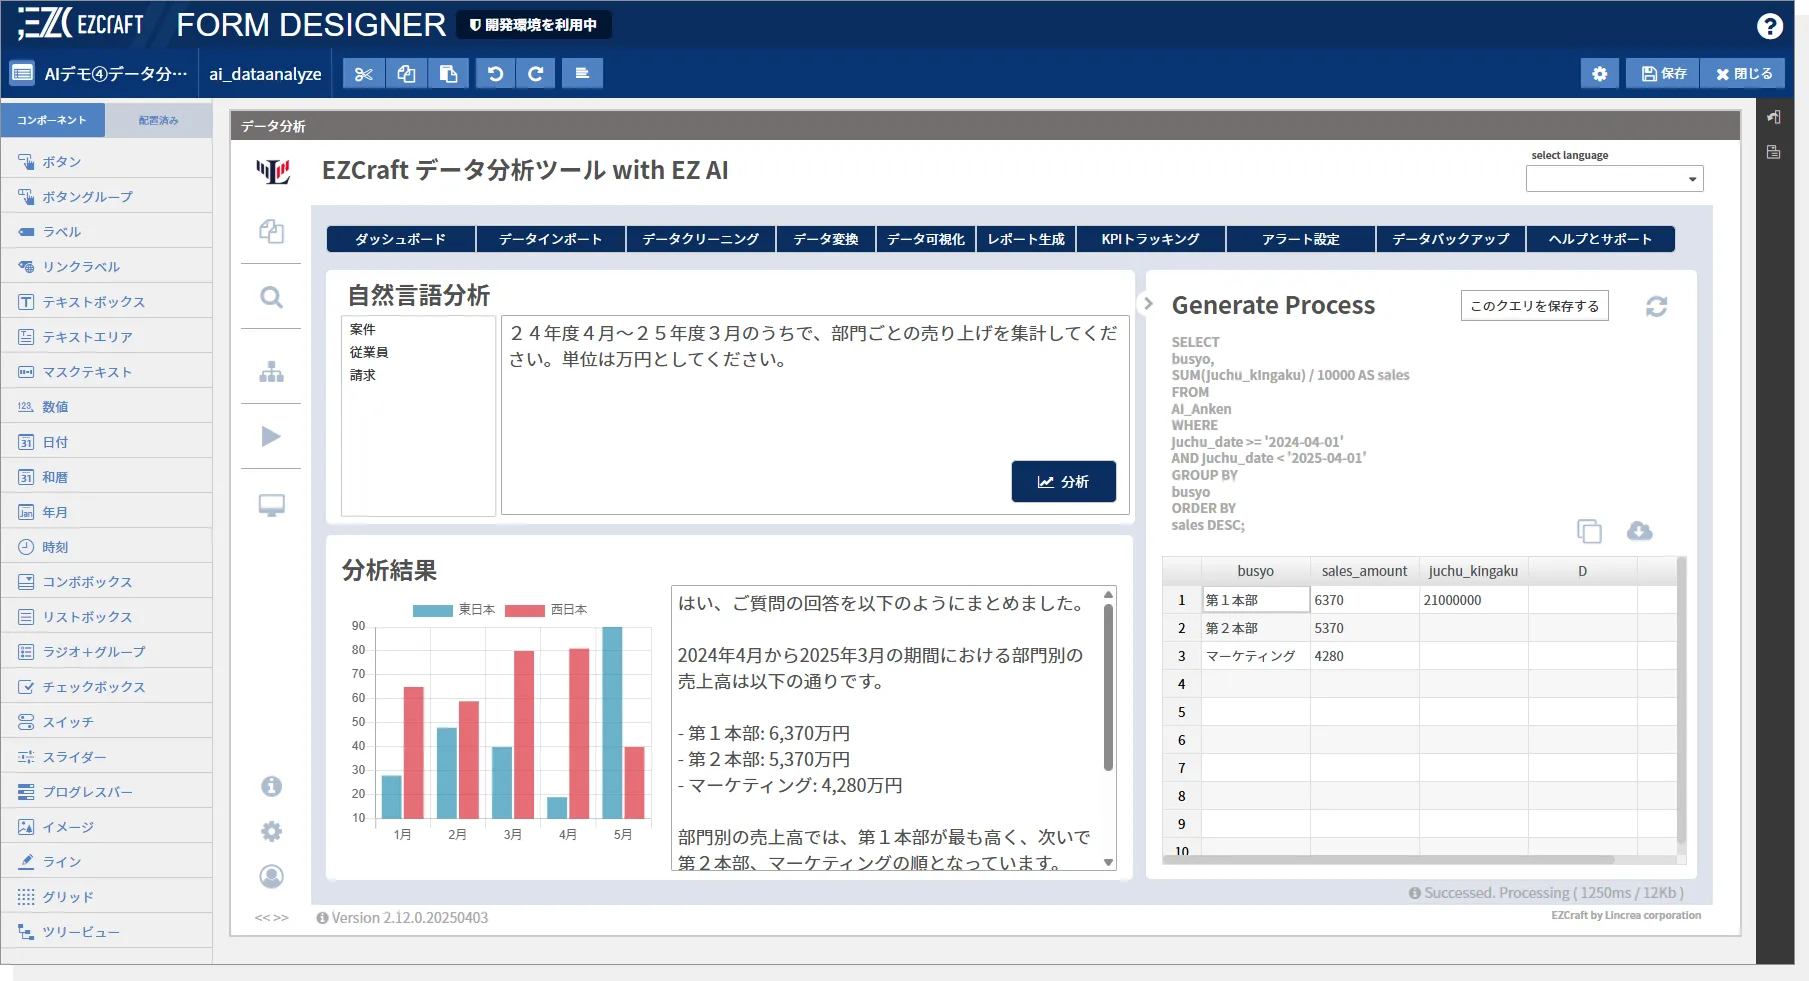Screen dimensions: 1809x981
Task: Select the チェックボックス component
Action: (106, 687)
